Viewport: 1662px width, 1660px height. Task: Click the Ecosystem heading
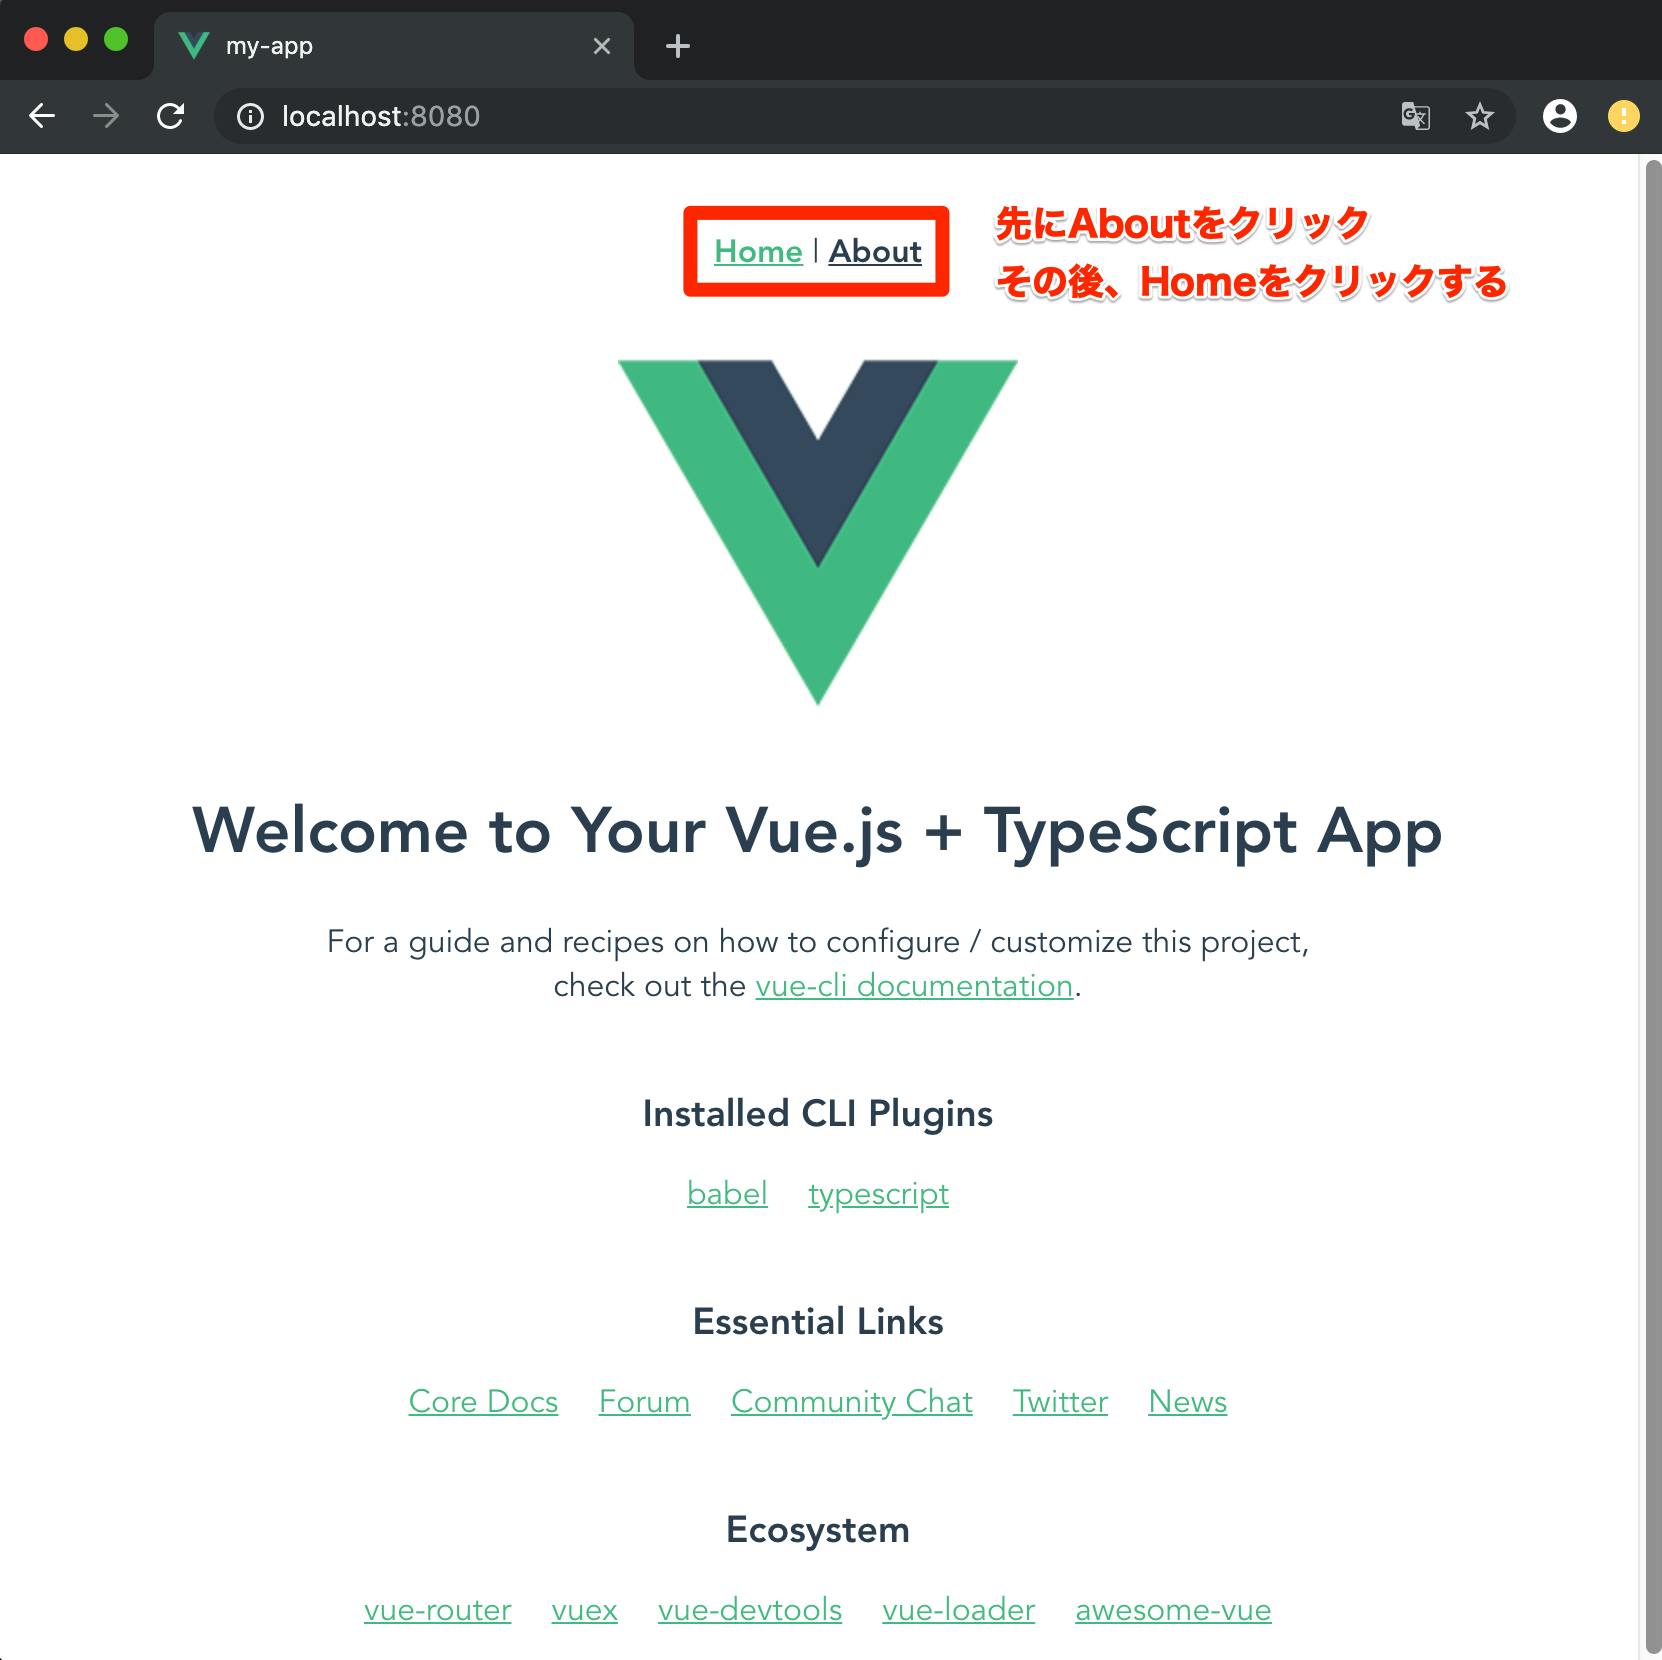[x=818, y=1530]
